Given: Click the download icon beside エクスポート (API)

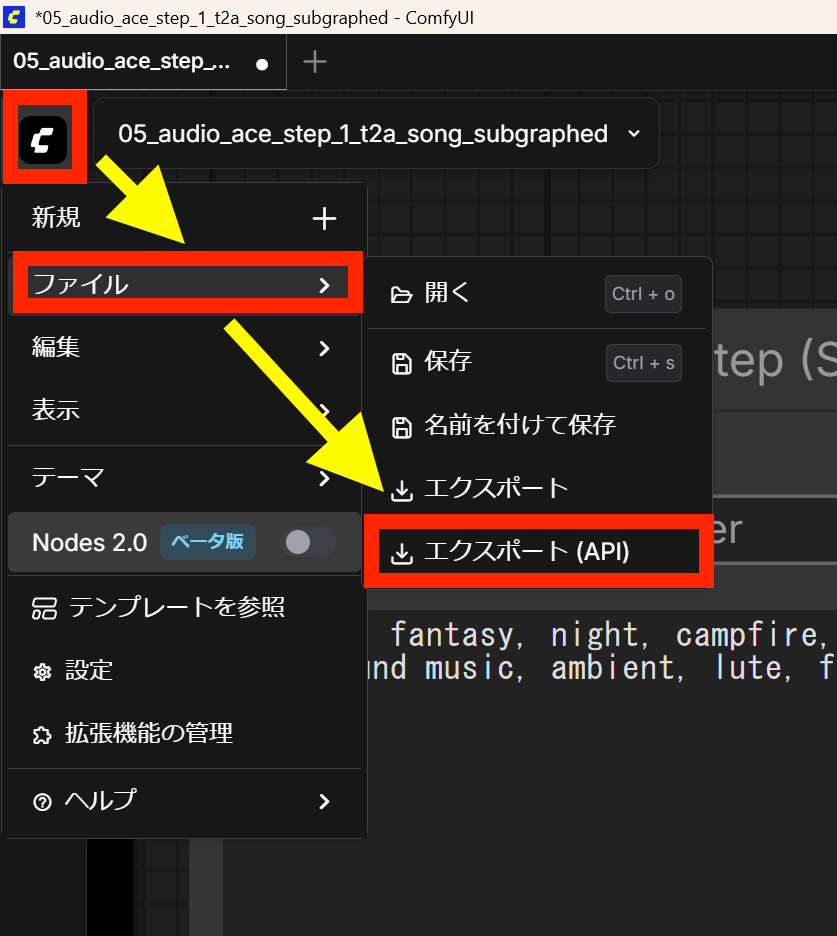Looking at the screenshot, I should point(401,552).
